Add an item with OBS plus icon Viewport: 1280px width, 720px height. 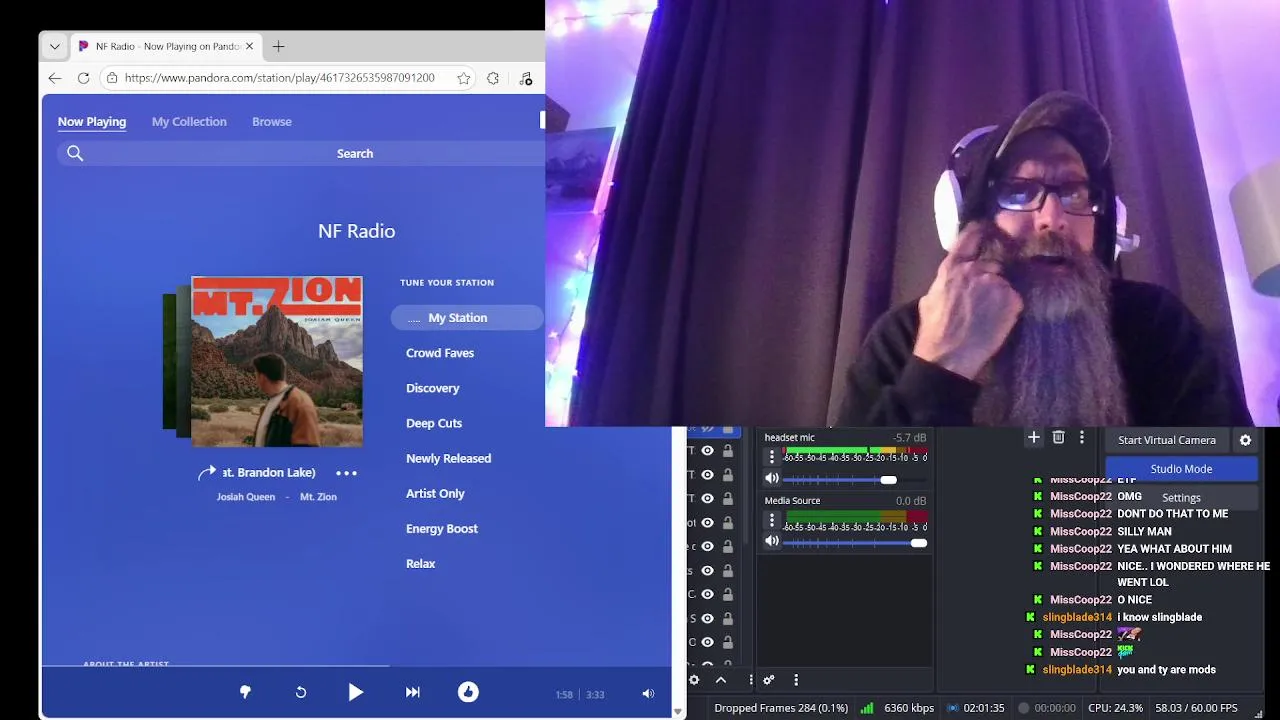(x=1034, y=437)
